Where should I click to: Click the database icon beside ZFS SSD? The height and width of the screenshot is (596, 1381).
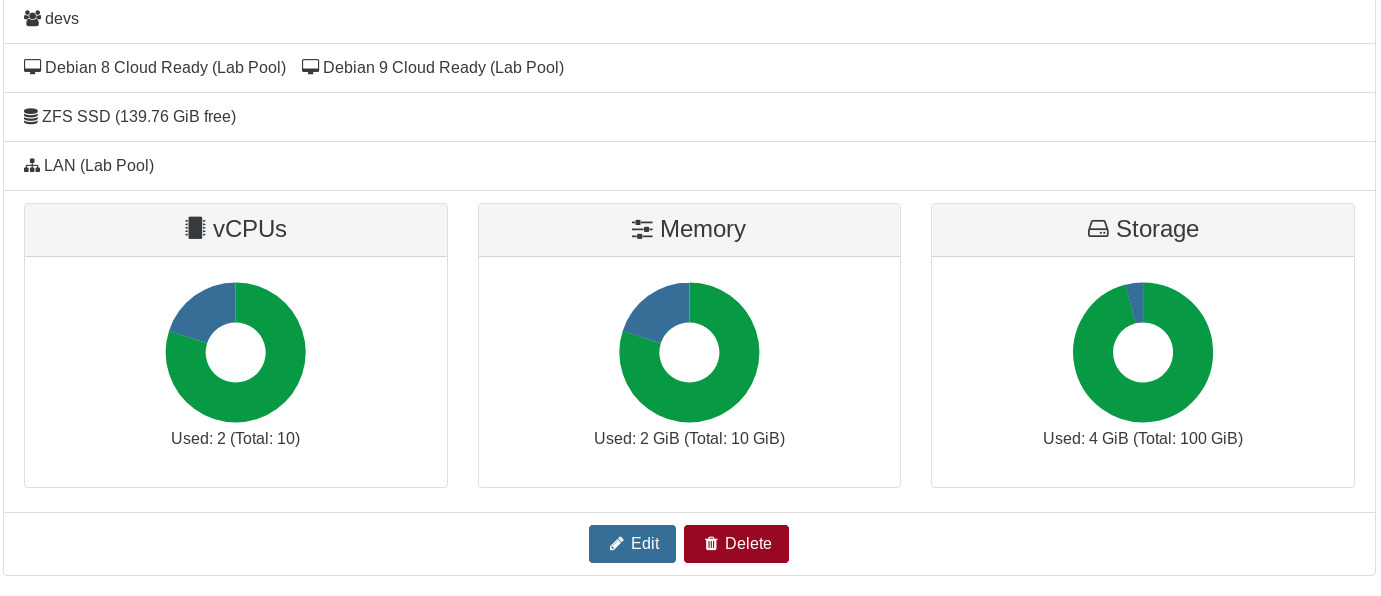pyautogui.click(x=31, y=116)
